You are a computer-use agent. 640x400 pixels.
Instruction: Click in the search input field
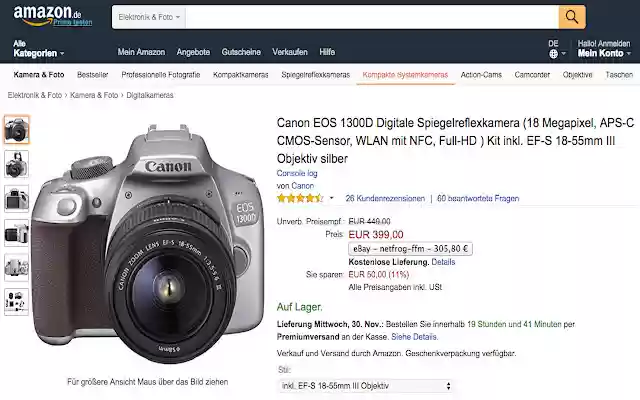[372, 17]
